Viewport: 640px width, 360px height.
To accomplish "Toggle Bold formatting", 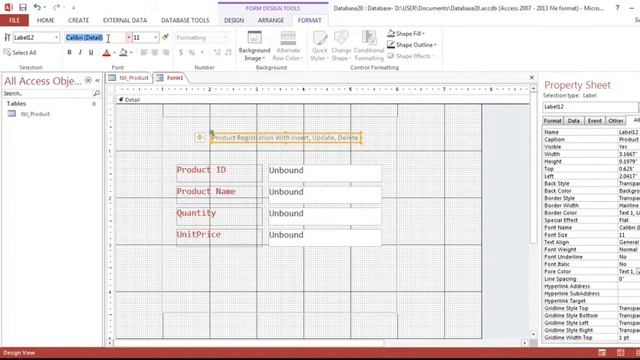I will 69,52.
